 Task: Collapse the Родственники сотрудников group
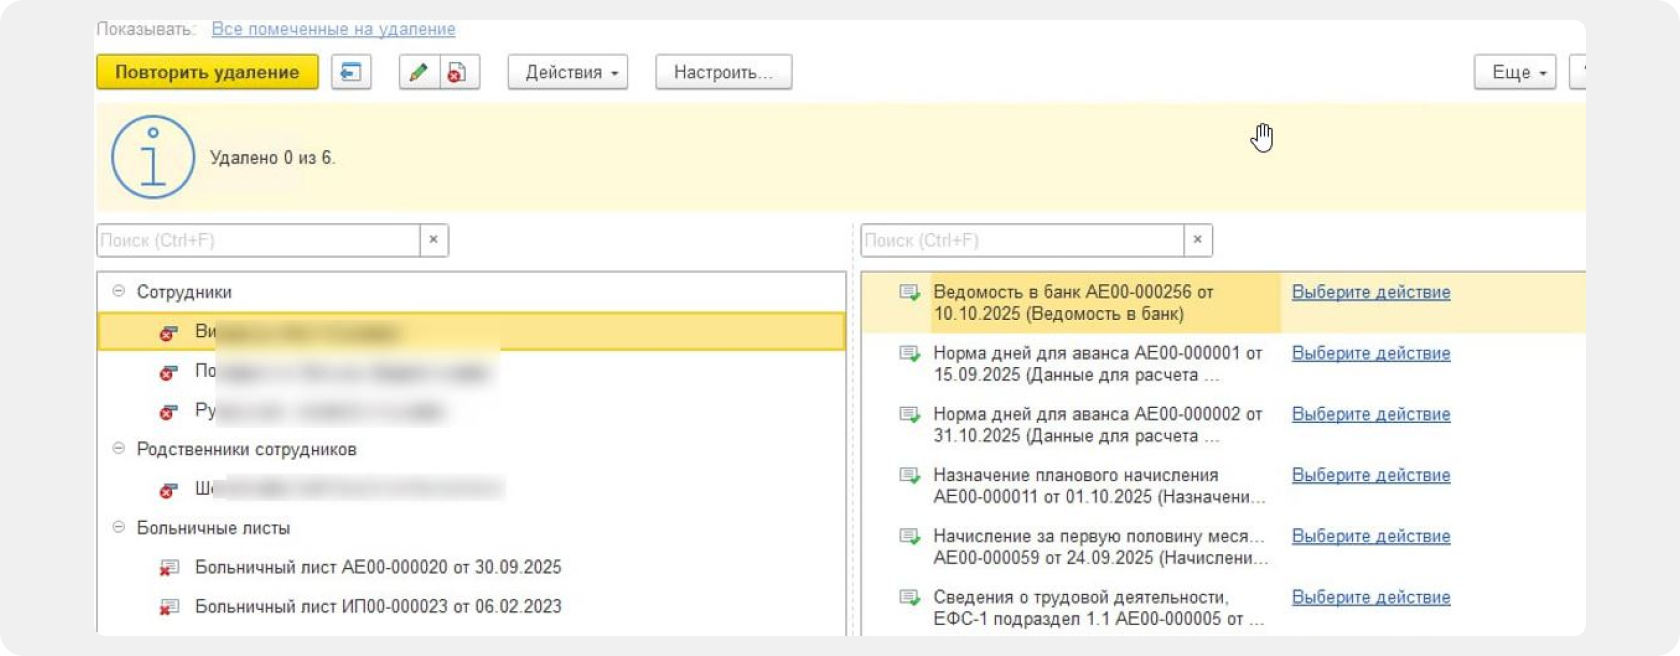[x=118, y=448]
